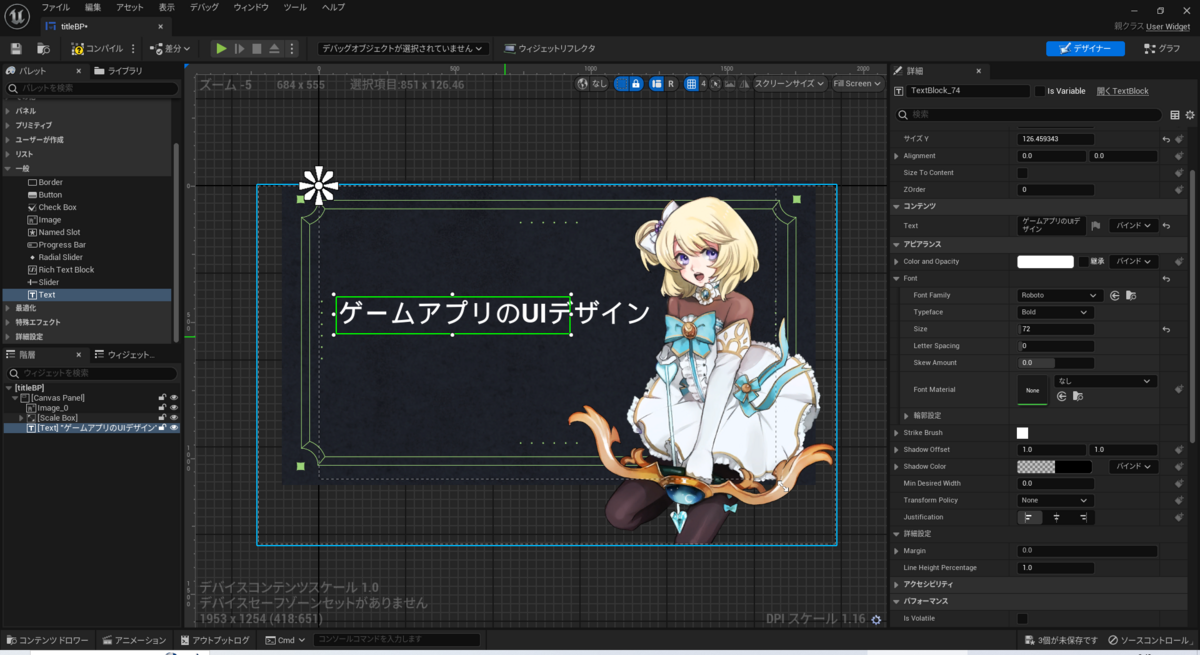Viewport: 1200px width, 655px height.
Task: Open the debug object selection dropdown
Action: (x=402, y=48)
